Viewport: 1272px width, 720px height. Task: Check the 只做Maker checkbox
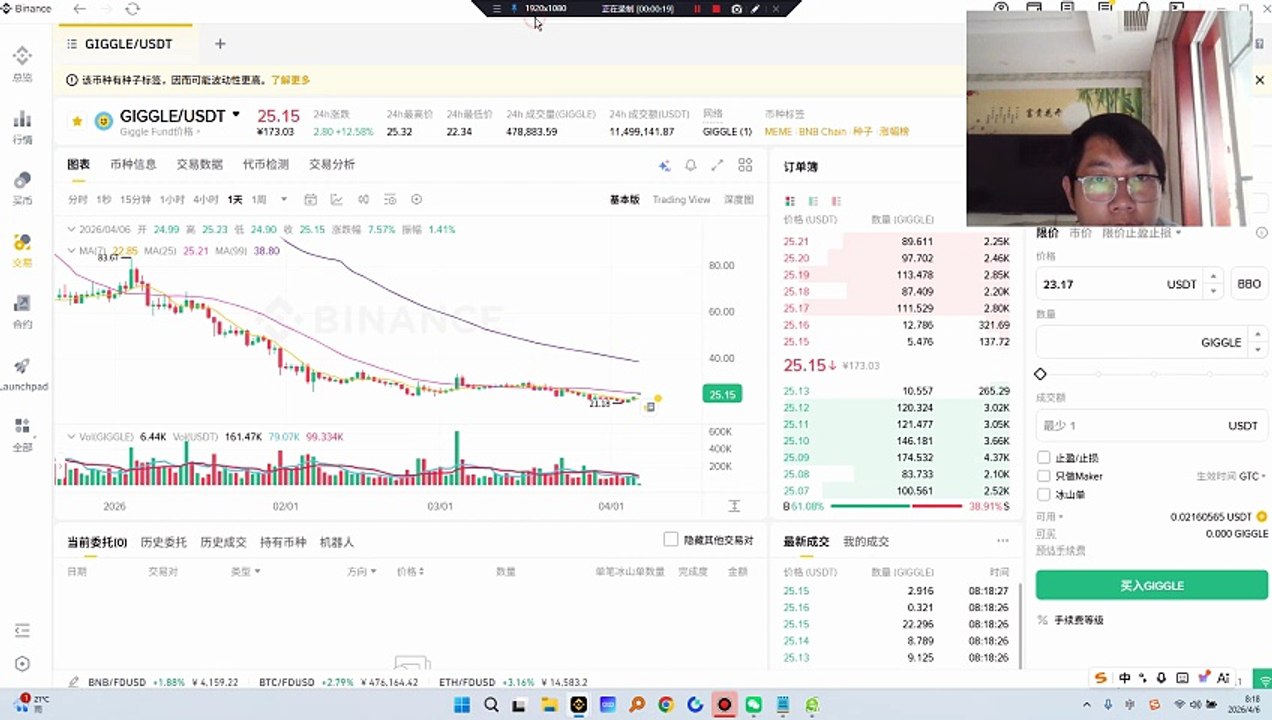click(1044, 476)
